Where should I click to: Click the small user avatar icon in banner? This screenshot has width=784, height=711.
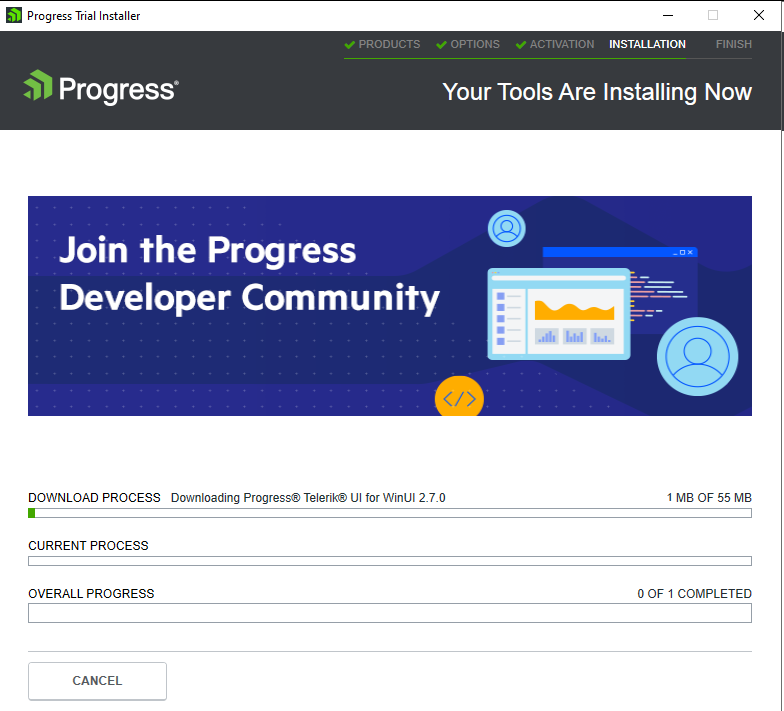506,228
